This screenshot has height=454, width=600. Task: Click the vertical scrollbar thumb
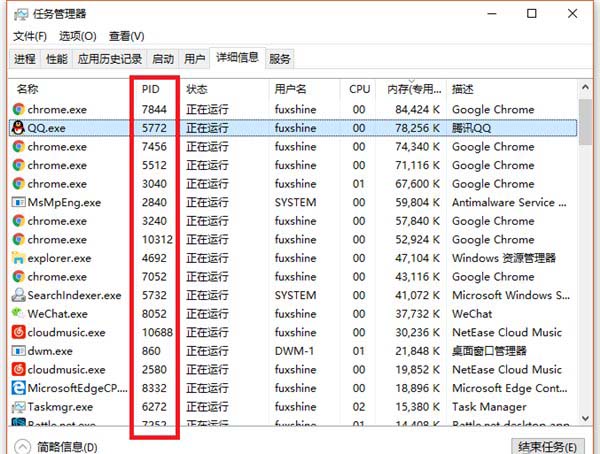click(x=585, y=122)
